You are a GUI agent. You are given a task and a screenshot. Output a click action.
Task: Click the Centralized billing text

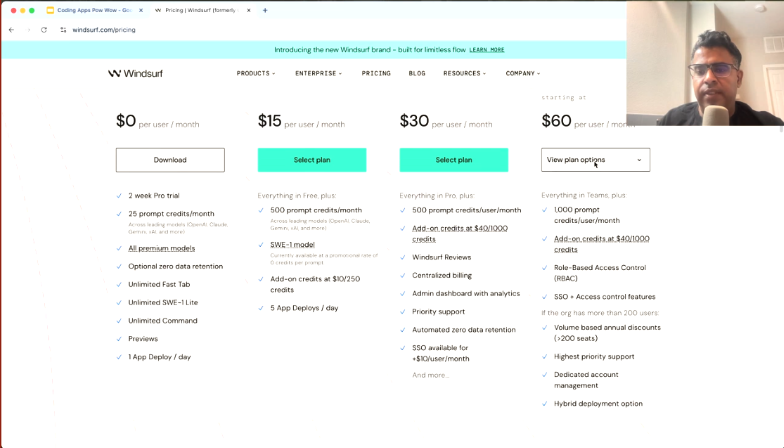pyautogui.click(x=442, y=276)
